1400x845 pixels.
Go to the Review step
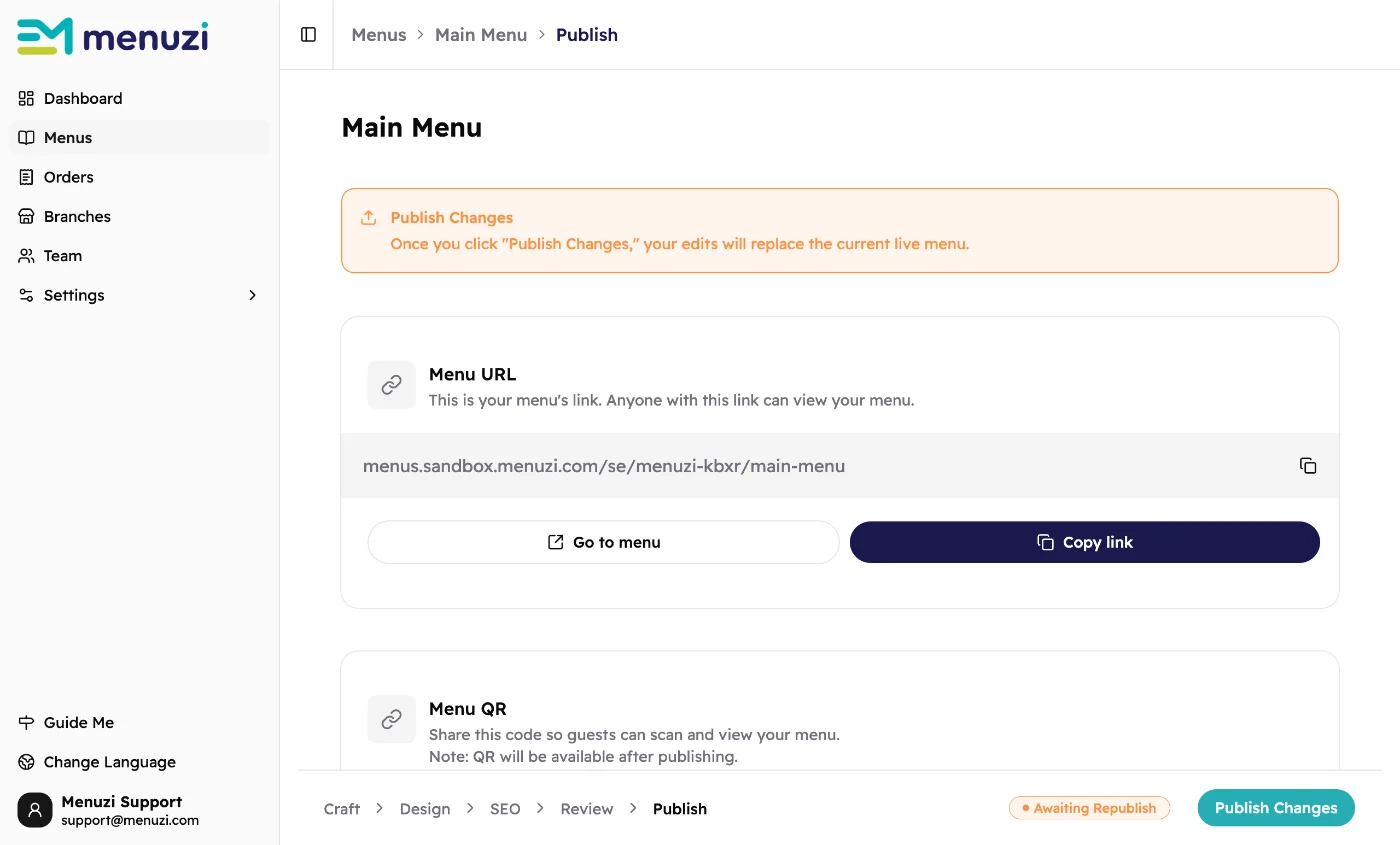[x=587, y=809]
